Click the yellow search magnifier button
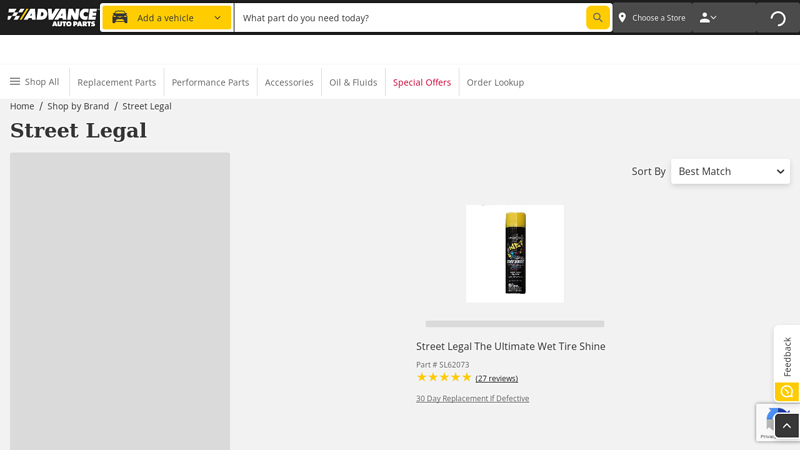 coord(597,18)
